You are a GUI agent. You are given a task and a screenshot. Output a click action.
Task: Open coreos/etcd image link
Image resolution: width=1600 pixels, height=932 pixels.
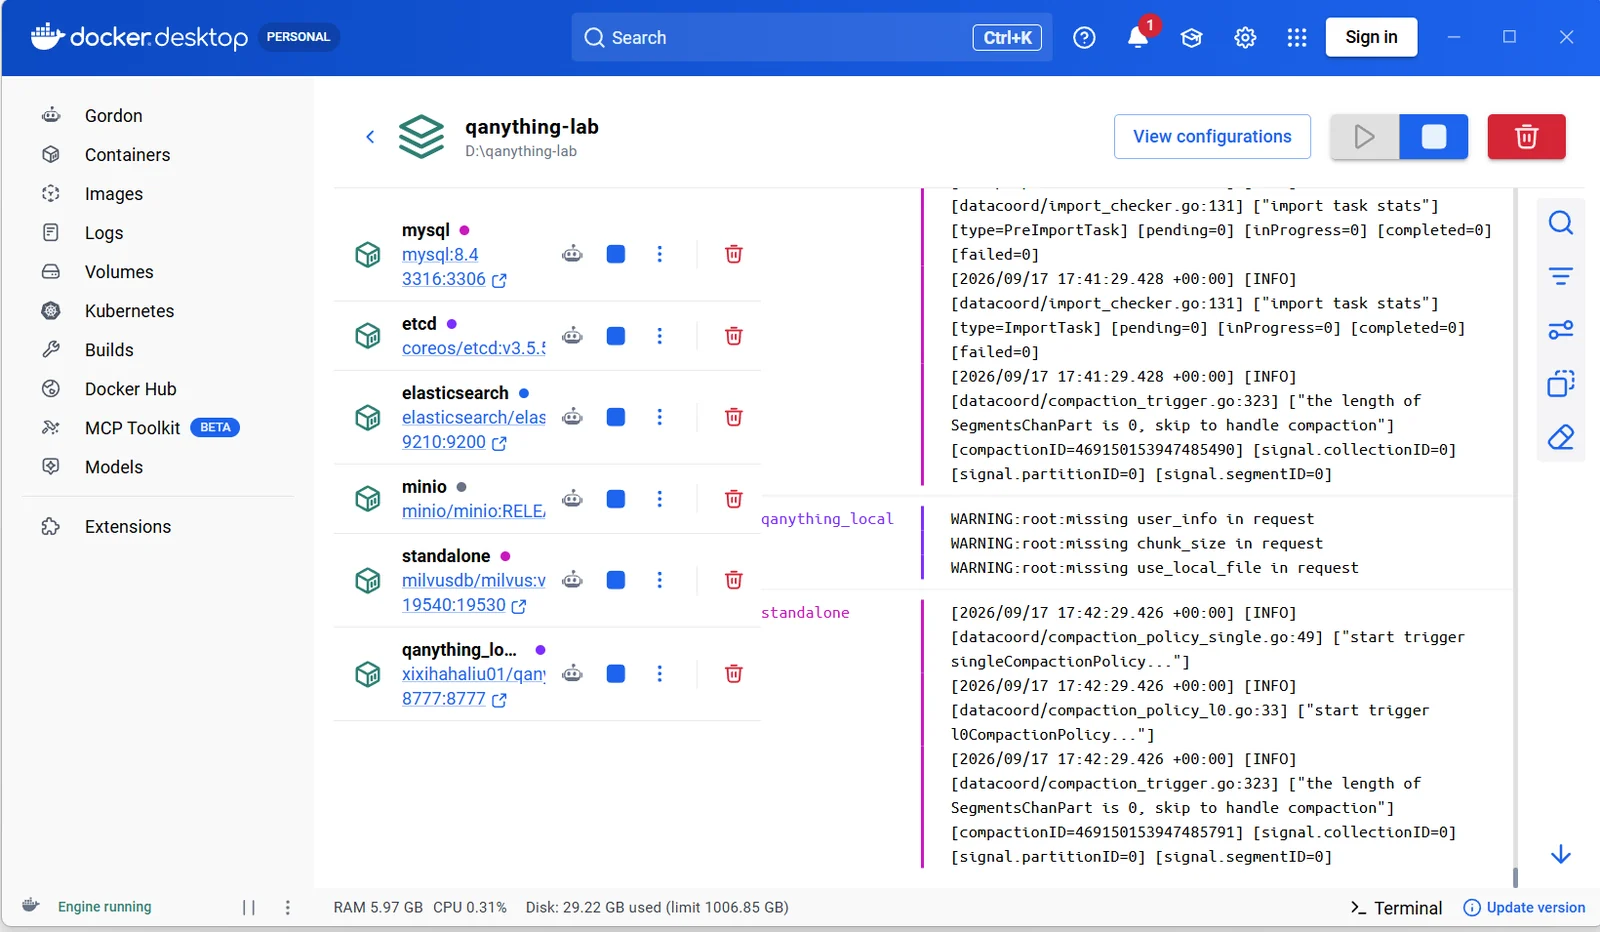coord(474,349)
